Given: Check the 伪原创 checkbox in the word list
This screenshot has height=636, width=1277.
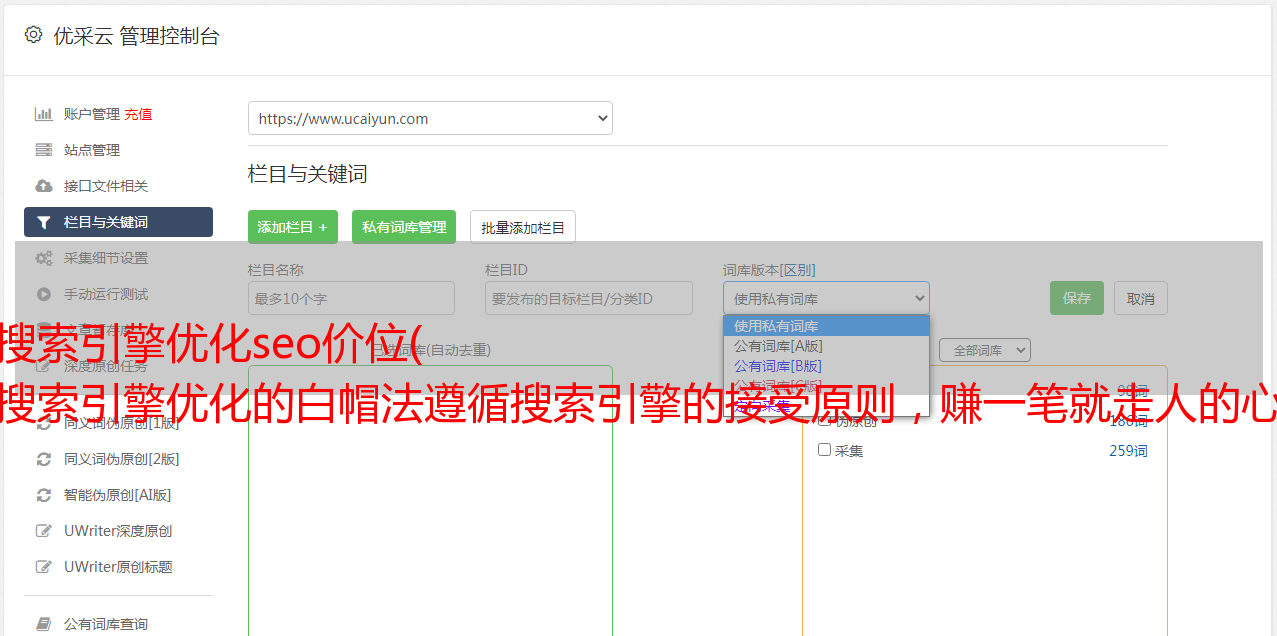Looking at the screenshot, I should point(825,420).
